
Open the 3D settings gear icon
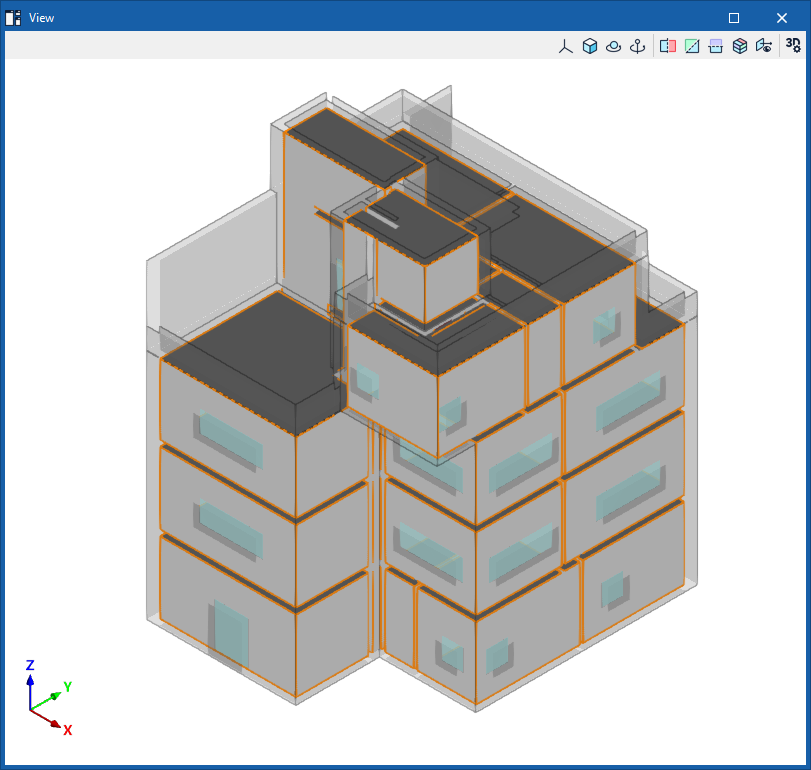(x=793, y=46)
